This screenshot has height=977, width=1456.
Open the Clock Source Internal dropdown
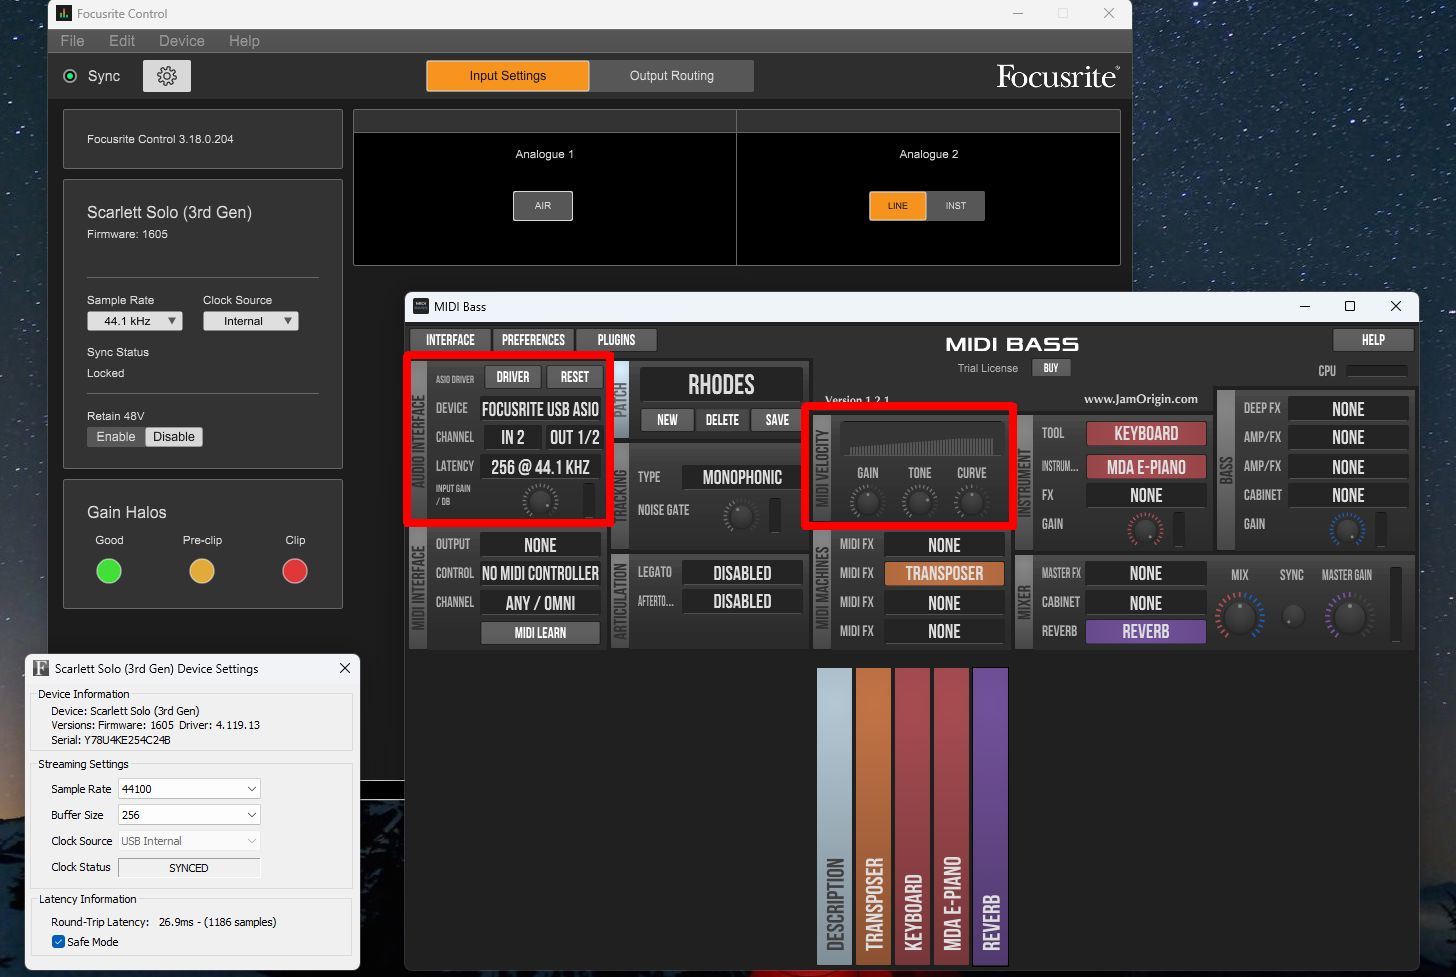(251, 321)
